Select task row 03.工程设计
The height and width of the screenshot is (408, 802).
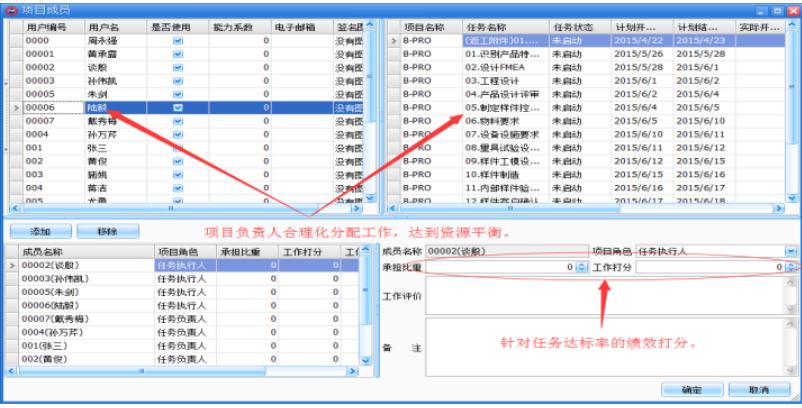tap(587, 81)
